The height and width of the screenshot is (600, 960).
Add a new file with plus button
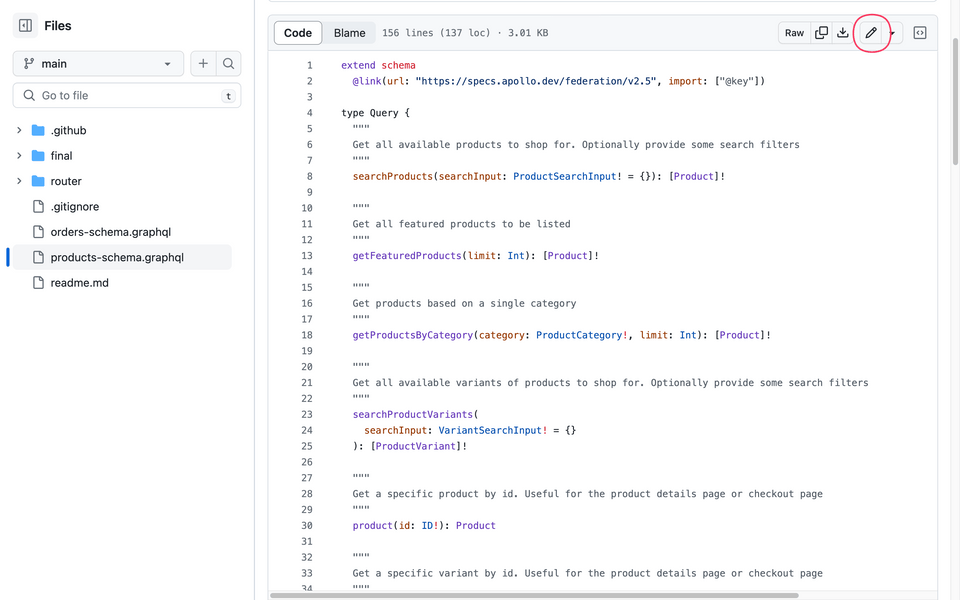pyautogui.click(x=203, y=64)
